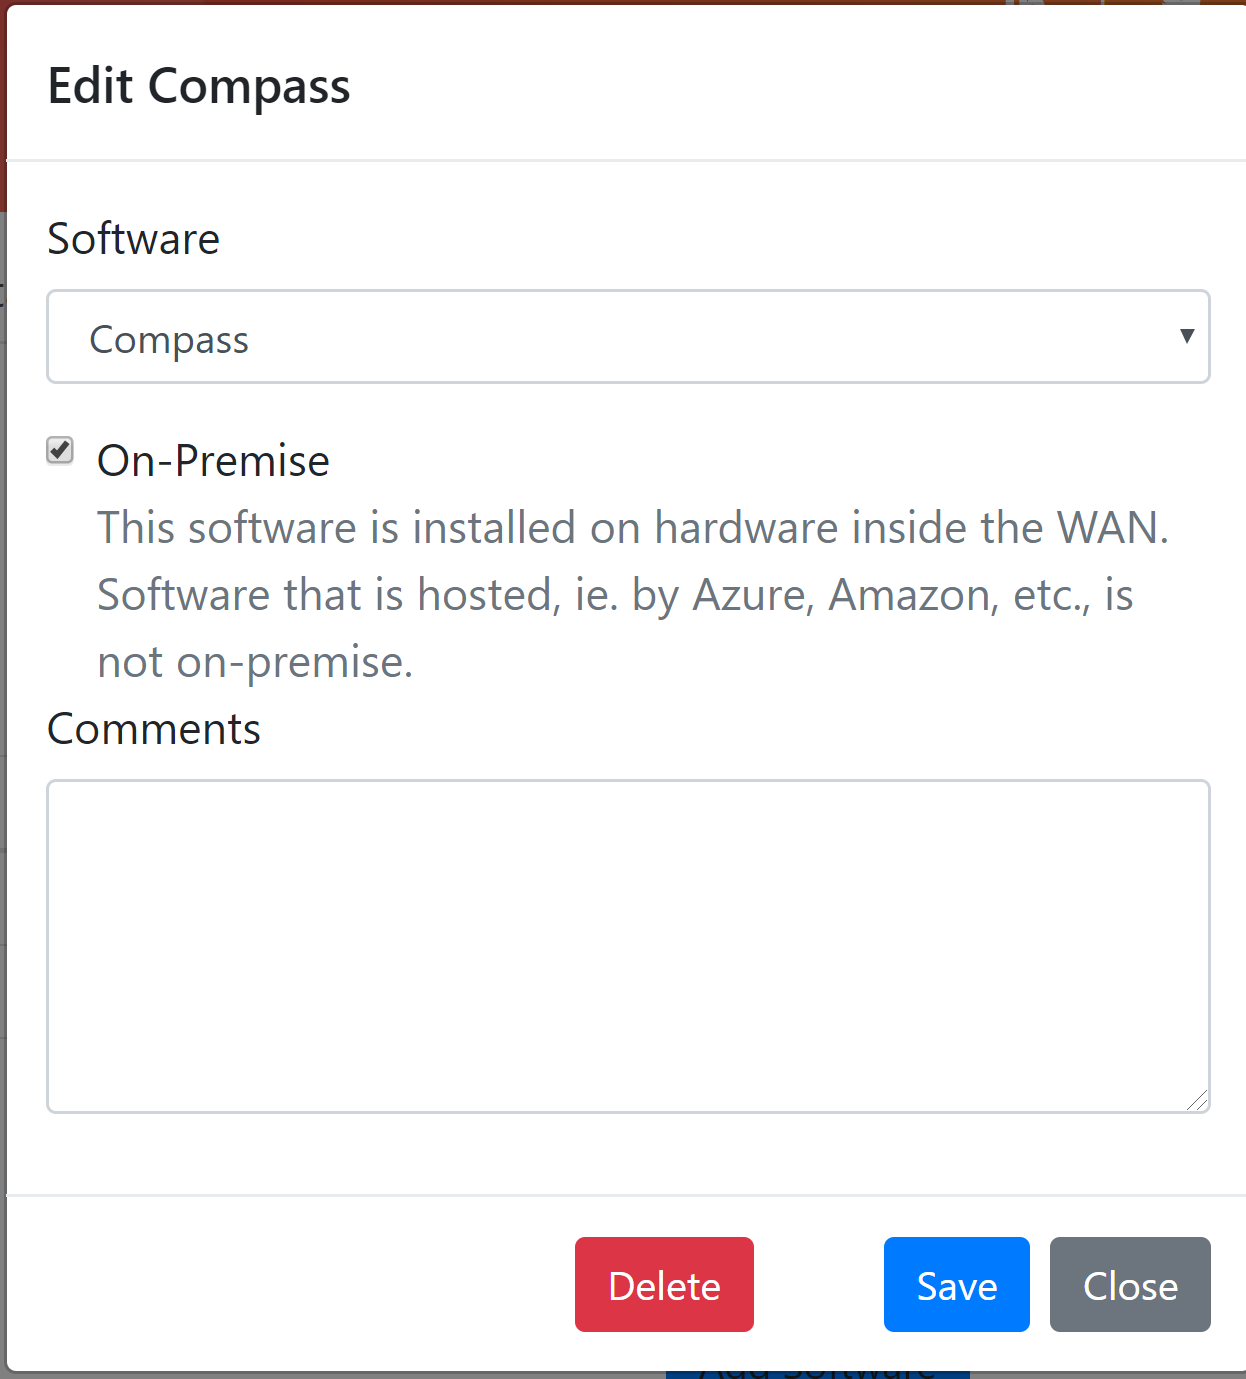1246x1379 pixels.
Task: Delete this software with the red button
Action: click(x=664, y=1285)
